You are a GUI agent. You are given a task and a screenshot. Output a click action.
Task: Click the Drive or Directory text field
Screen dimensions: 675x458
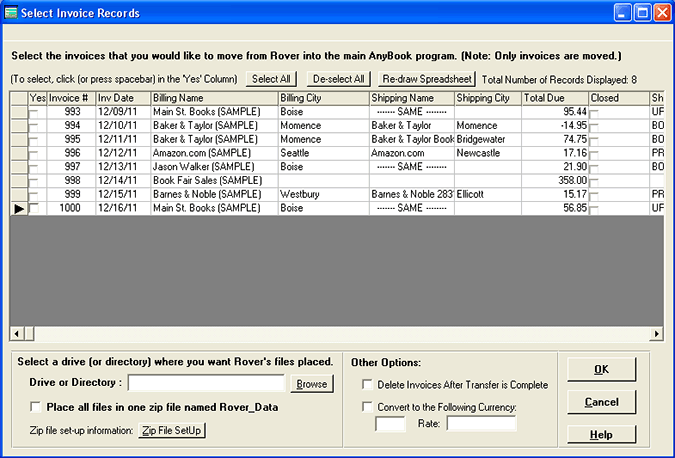point(207,383)
